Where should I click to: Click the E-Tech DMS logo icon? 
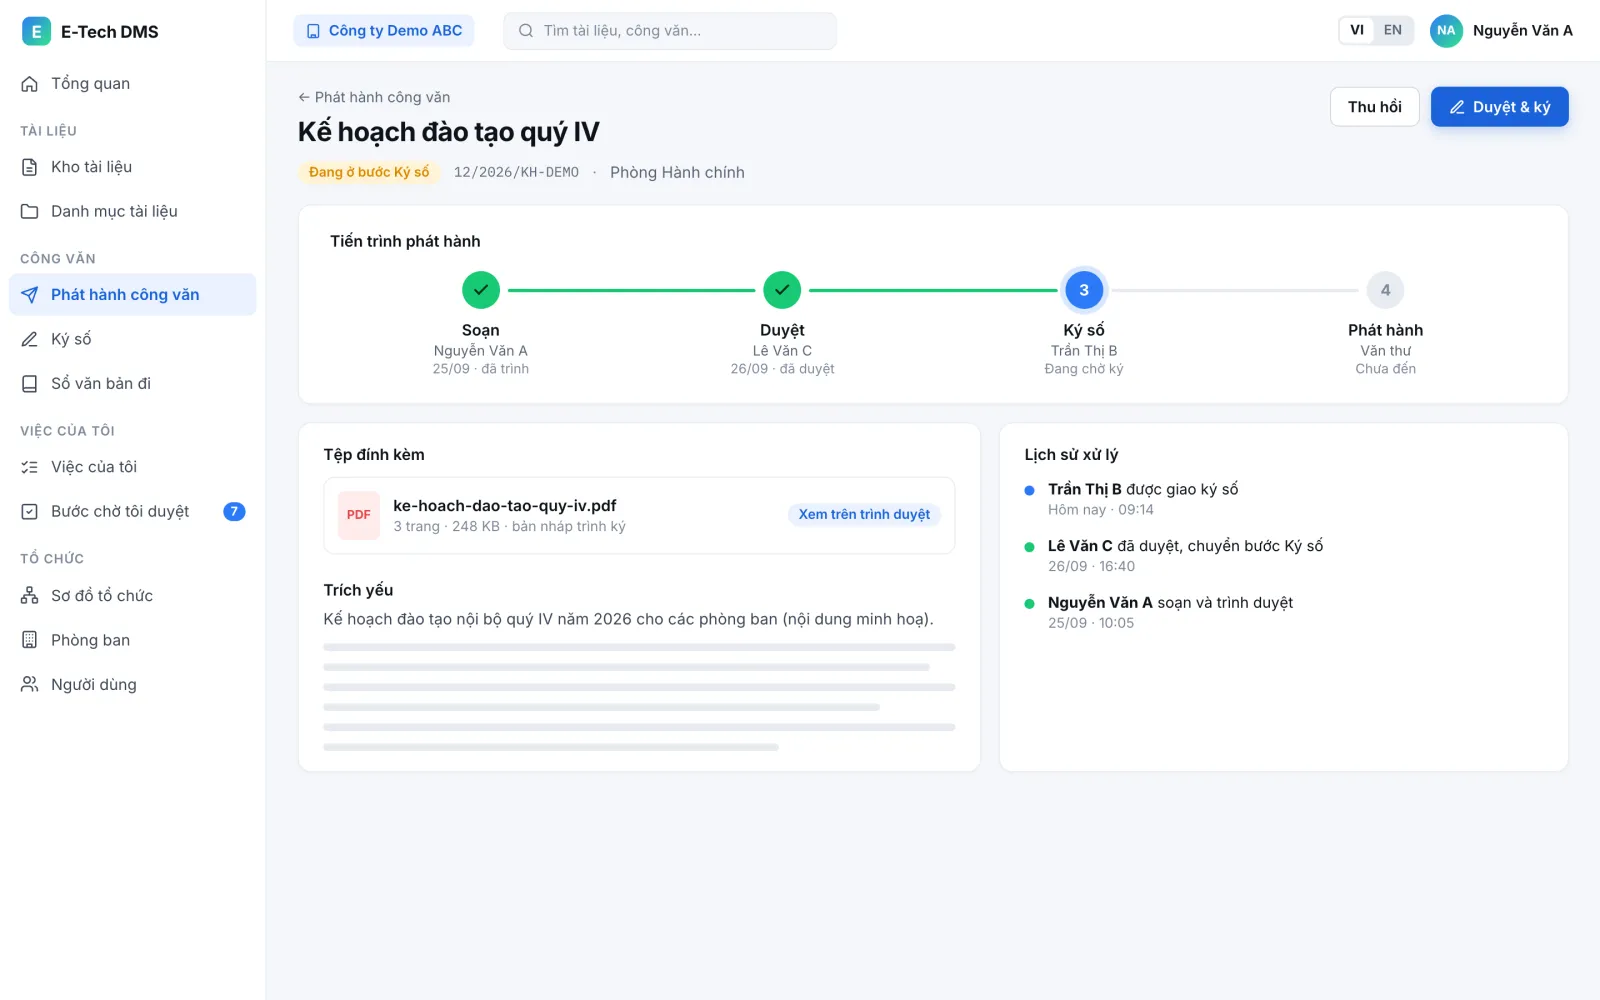[x=36, y=31]
